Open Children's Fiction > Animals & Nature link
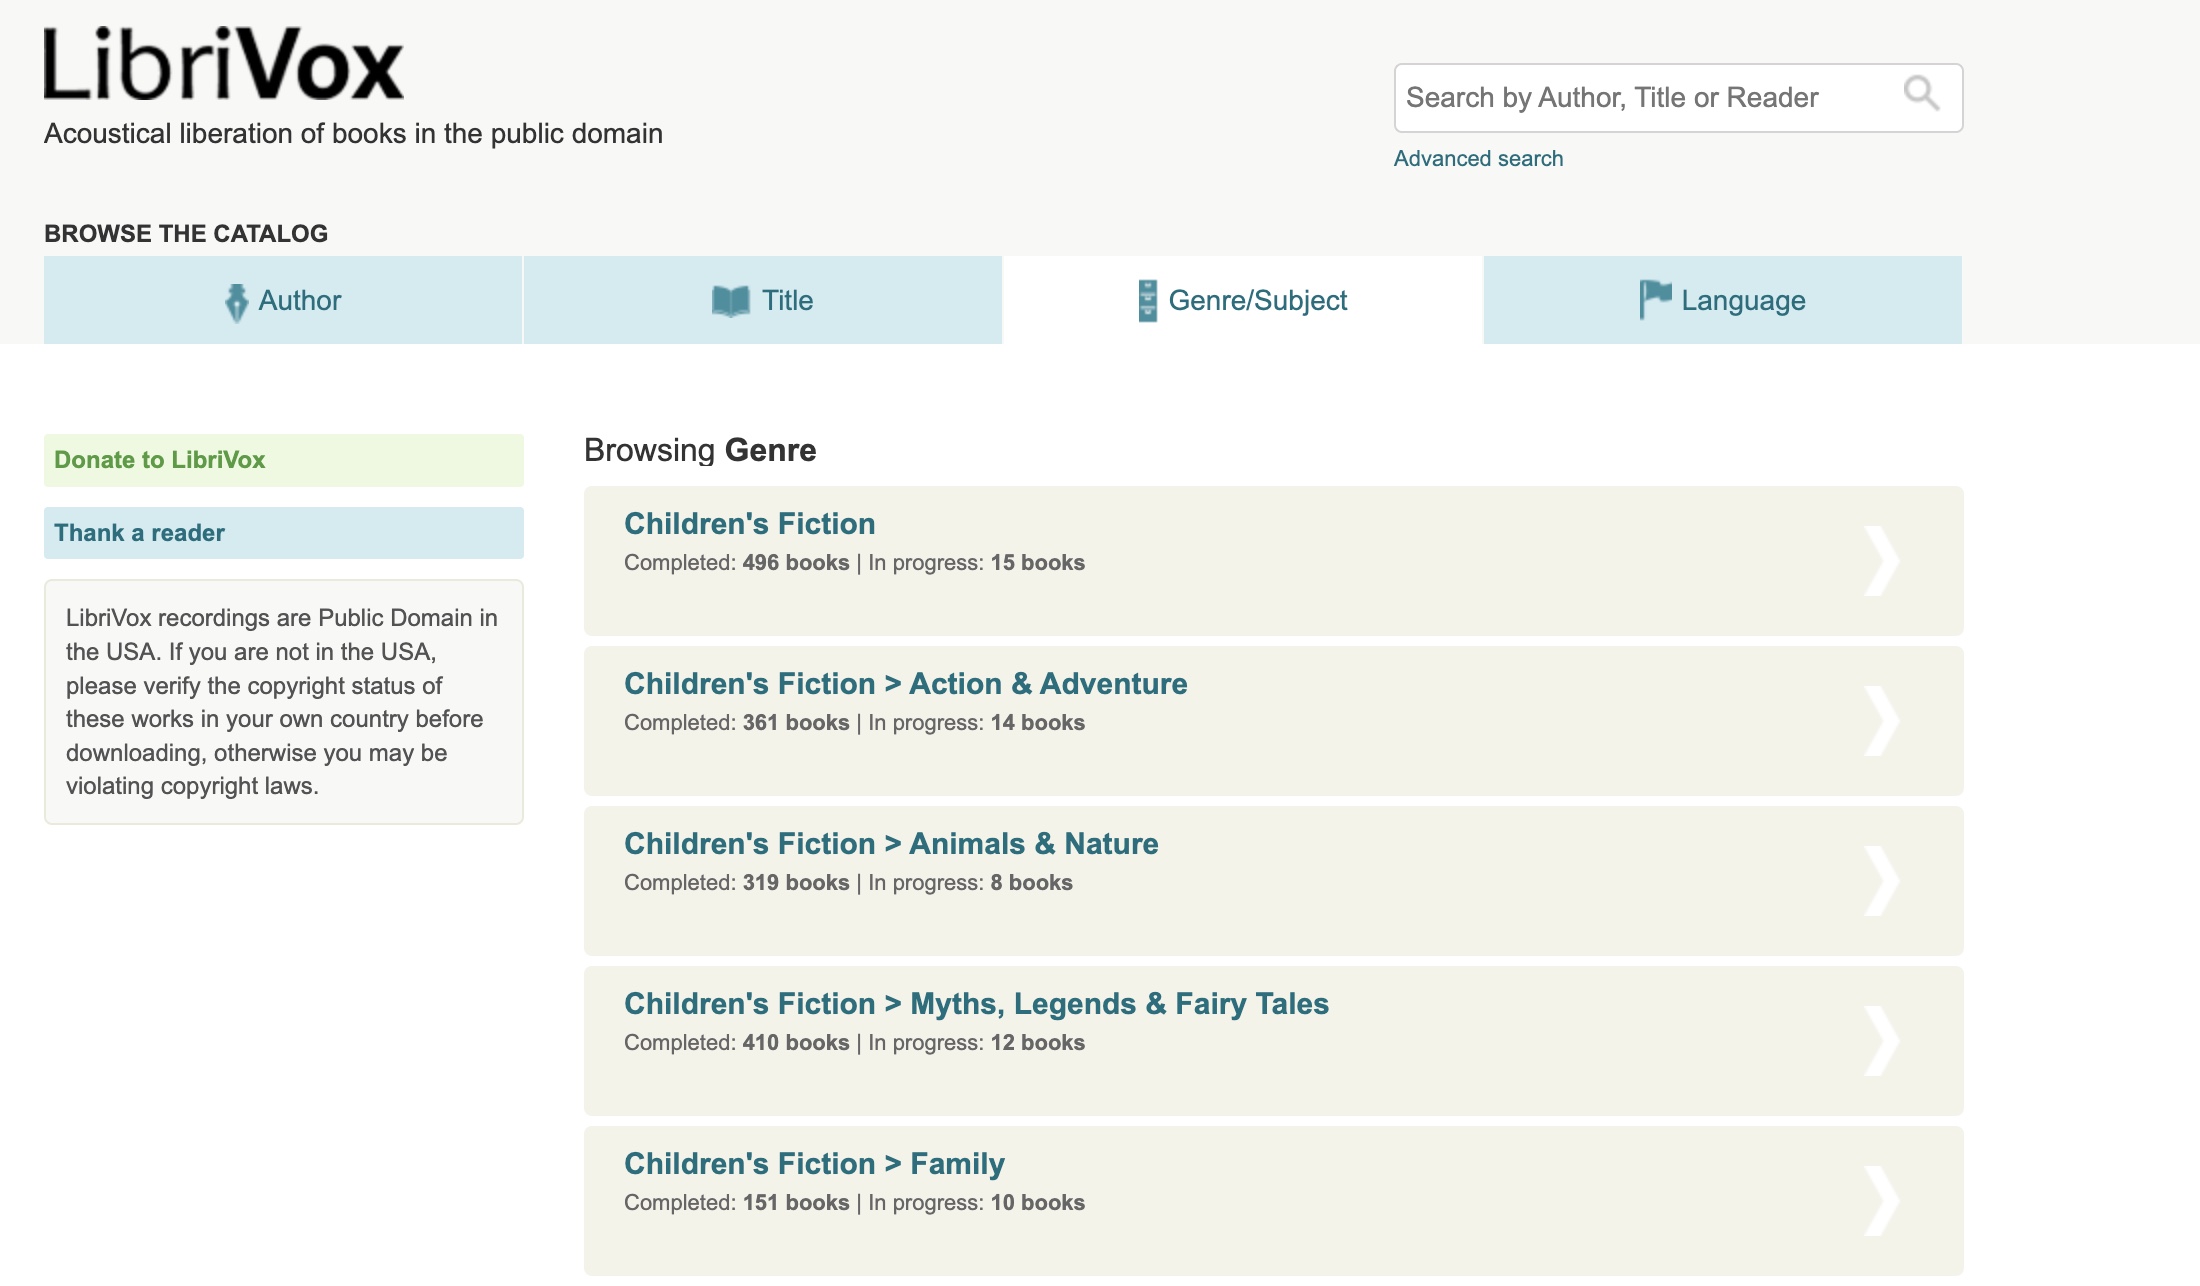The height and width of the screenshot is (1286, 2200). (891, 844)
